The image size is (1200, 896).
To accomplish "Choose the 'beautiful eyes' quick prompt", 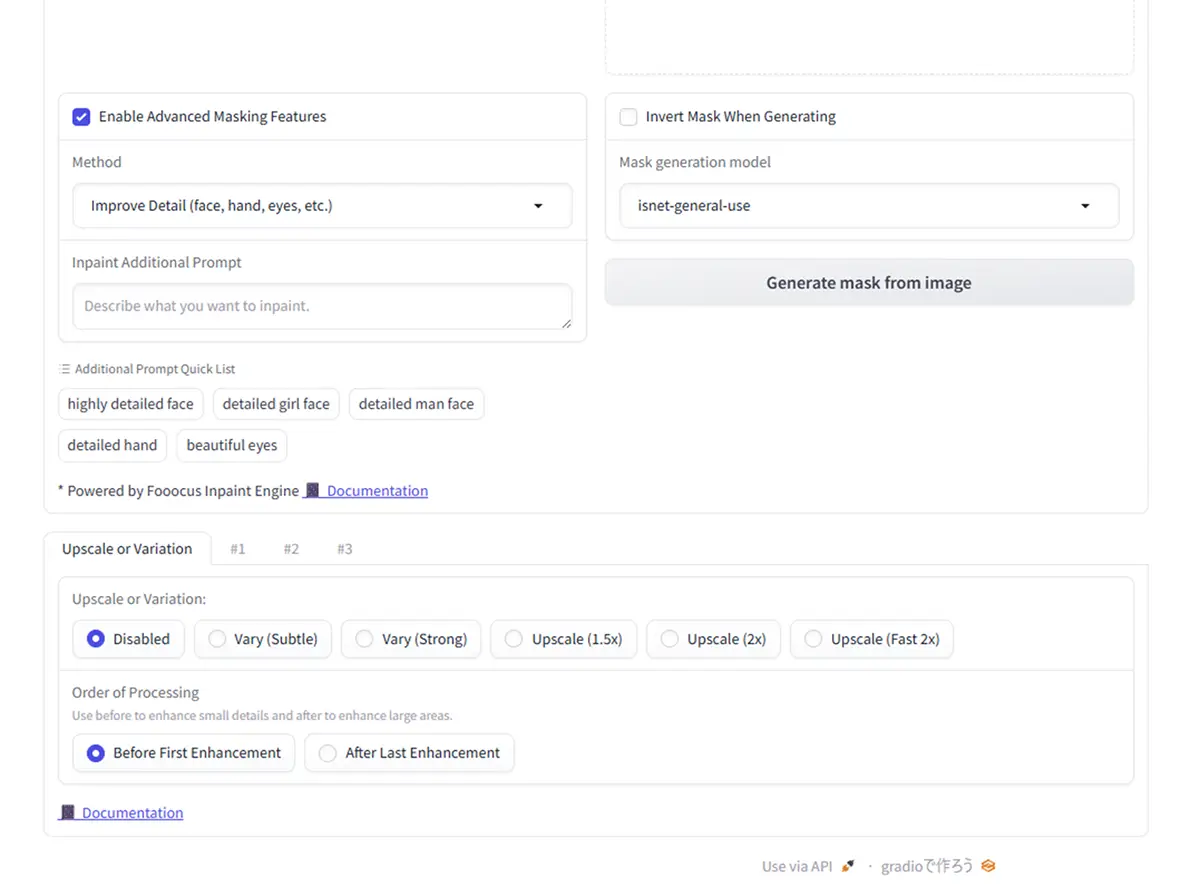I will point(231,445).
